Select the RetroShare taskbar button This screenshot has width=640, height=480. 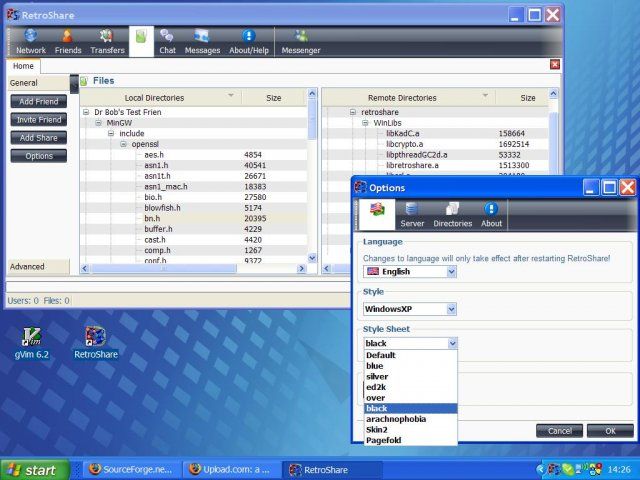(331, 470)
